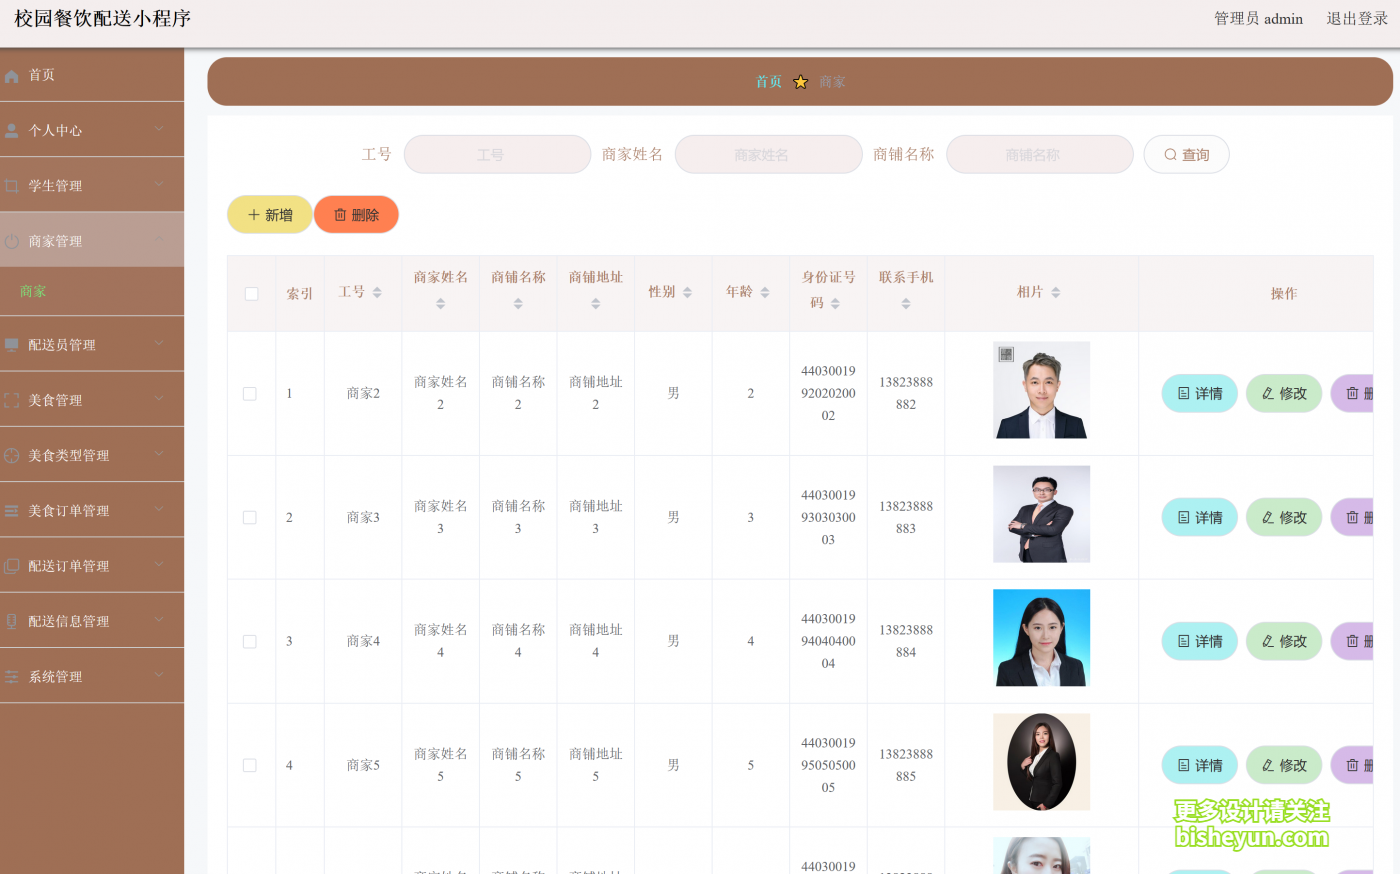Screen dimensions: 1400x874
Task: Click 详情 for 商家3 row
Action: coord(1200,518)
